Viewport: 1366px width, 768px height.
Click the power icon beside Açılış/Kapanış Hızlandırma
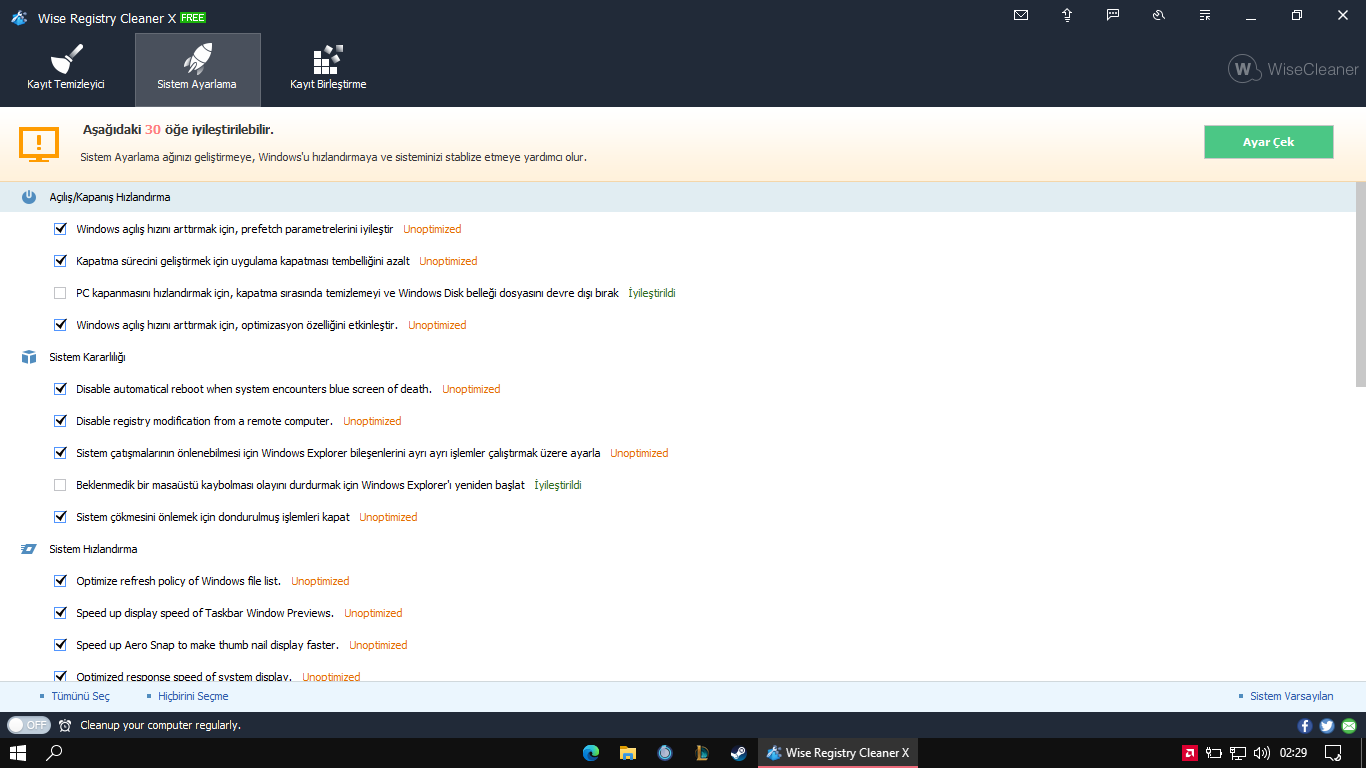click(x=29, y=197)
